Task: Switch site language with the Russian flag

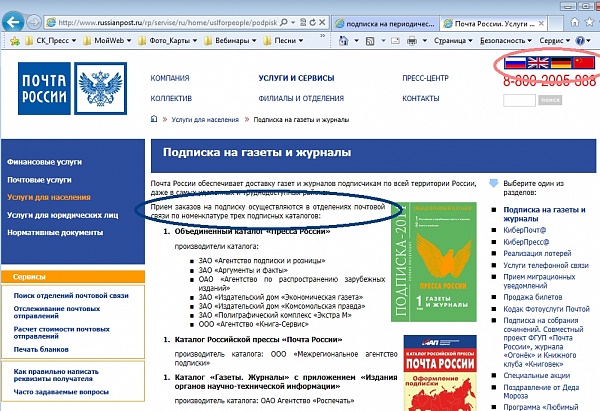Action: (515, 62)
